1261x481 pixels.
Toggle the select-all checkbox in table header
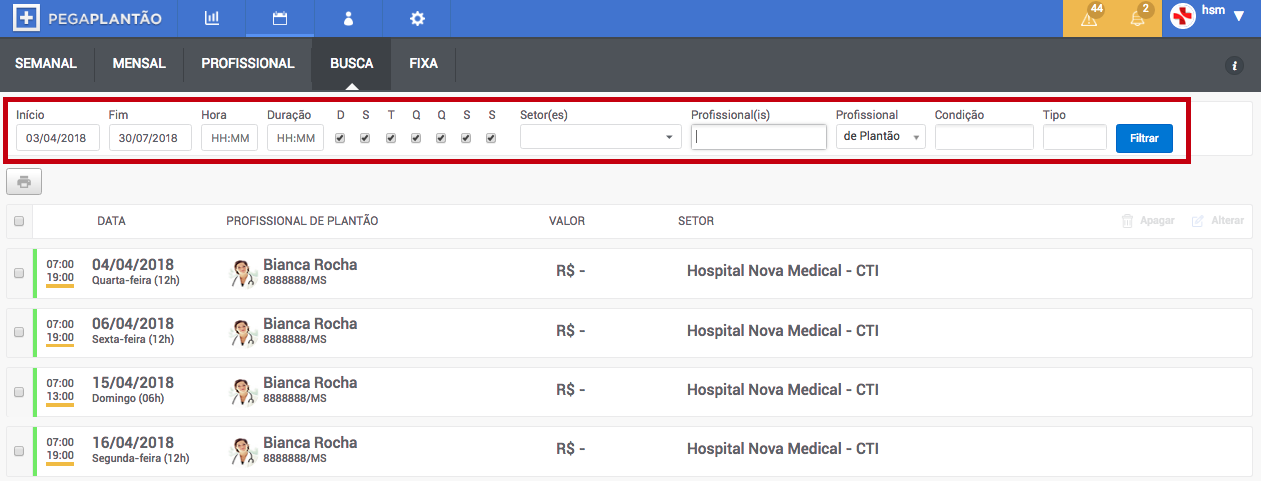pos(19,221)
